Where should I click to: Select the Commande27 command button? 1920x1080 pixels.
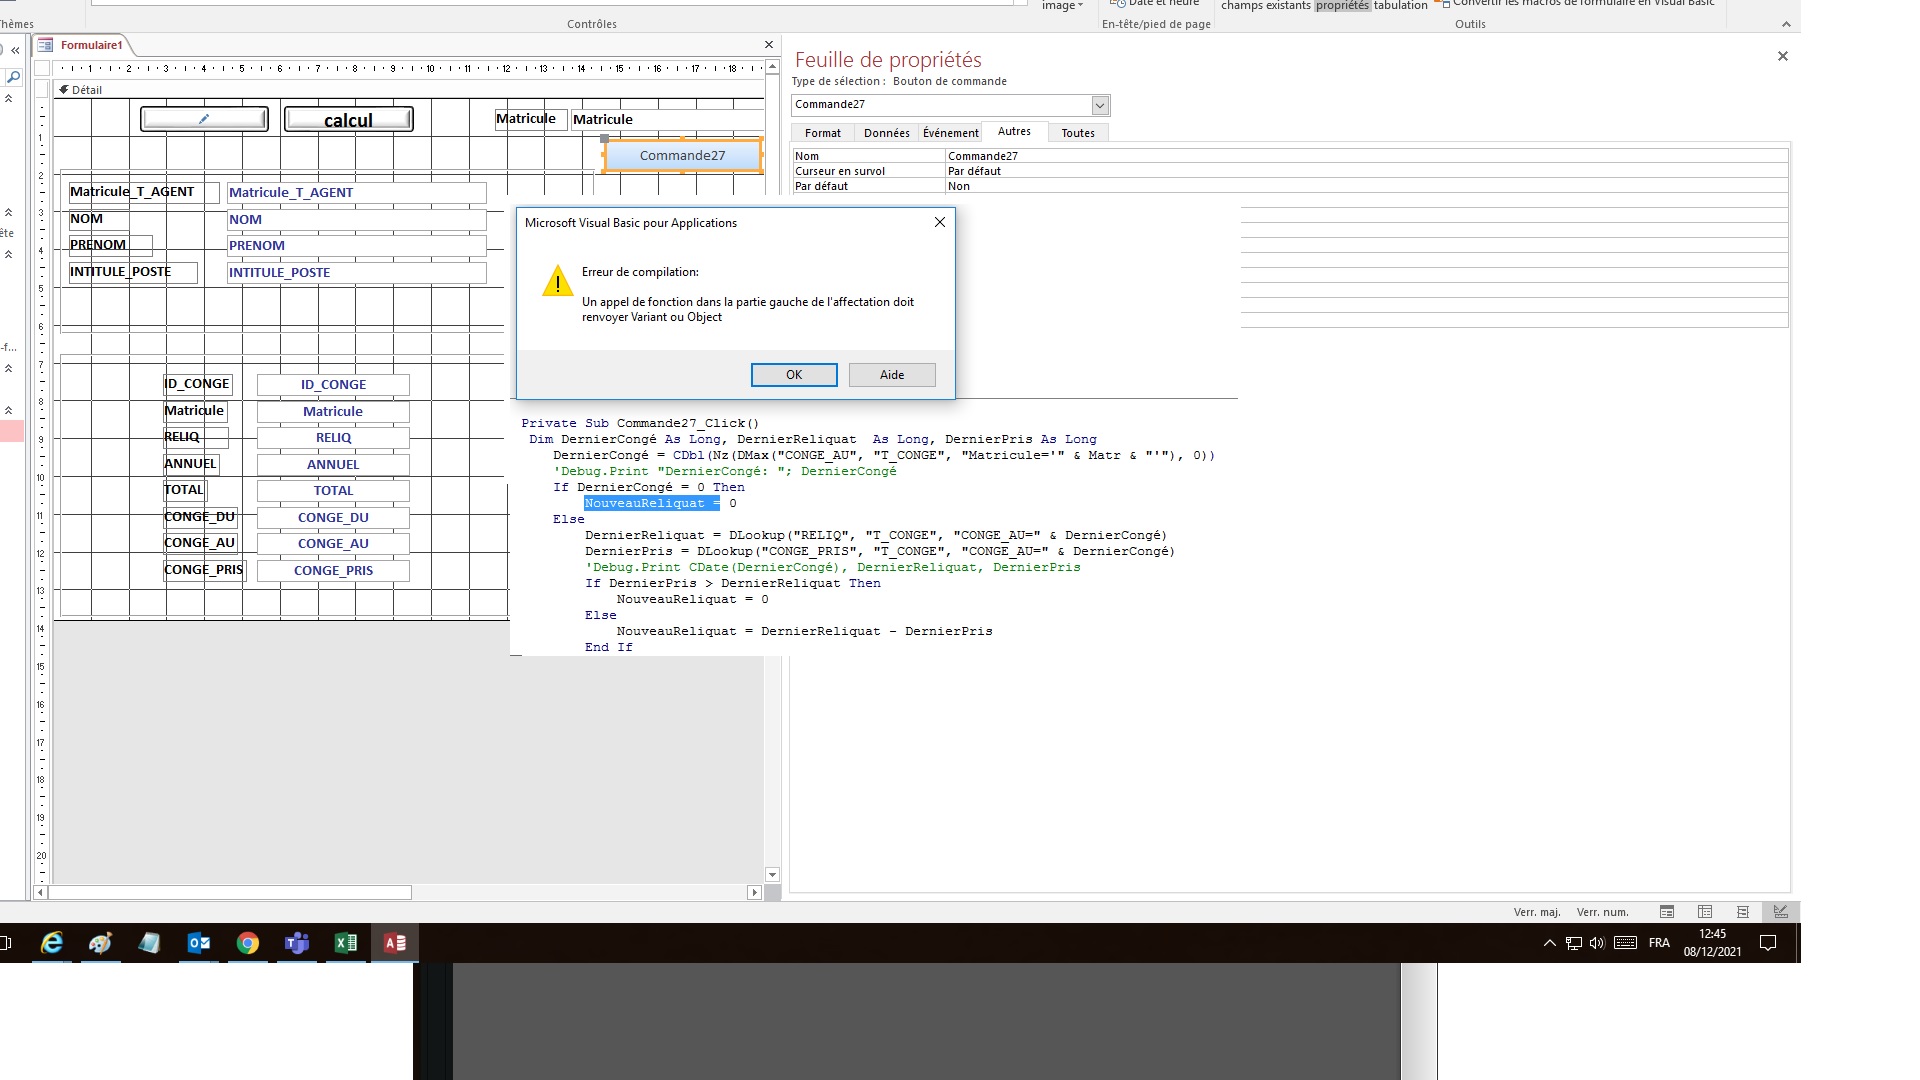click(682, 156)
